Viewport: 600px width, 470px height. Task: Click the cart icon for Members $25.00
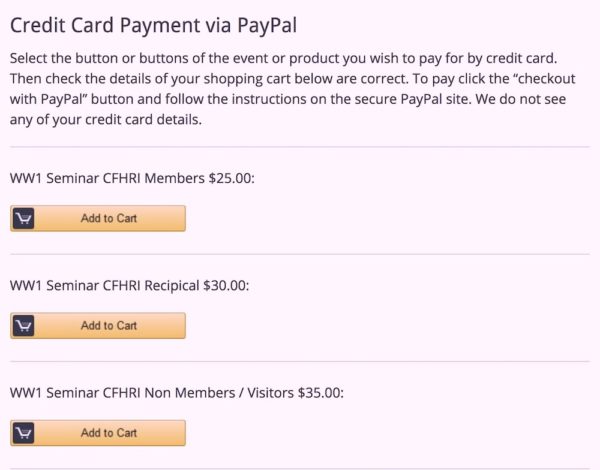point(24,218)
